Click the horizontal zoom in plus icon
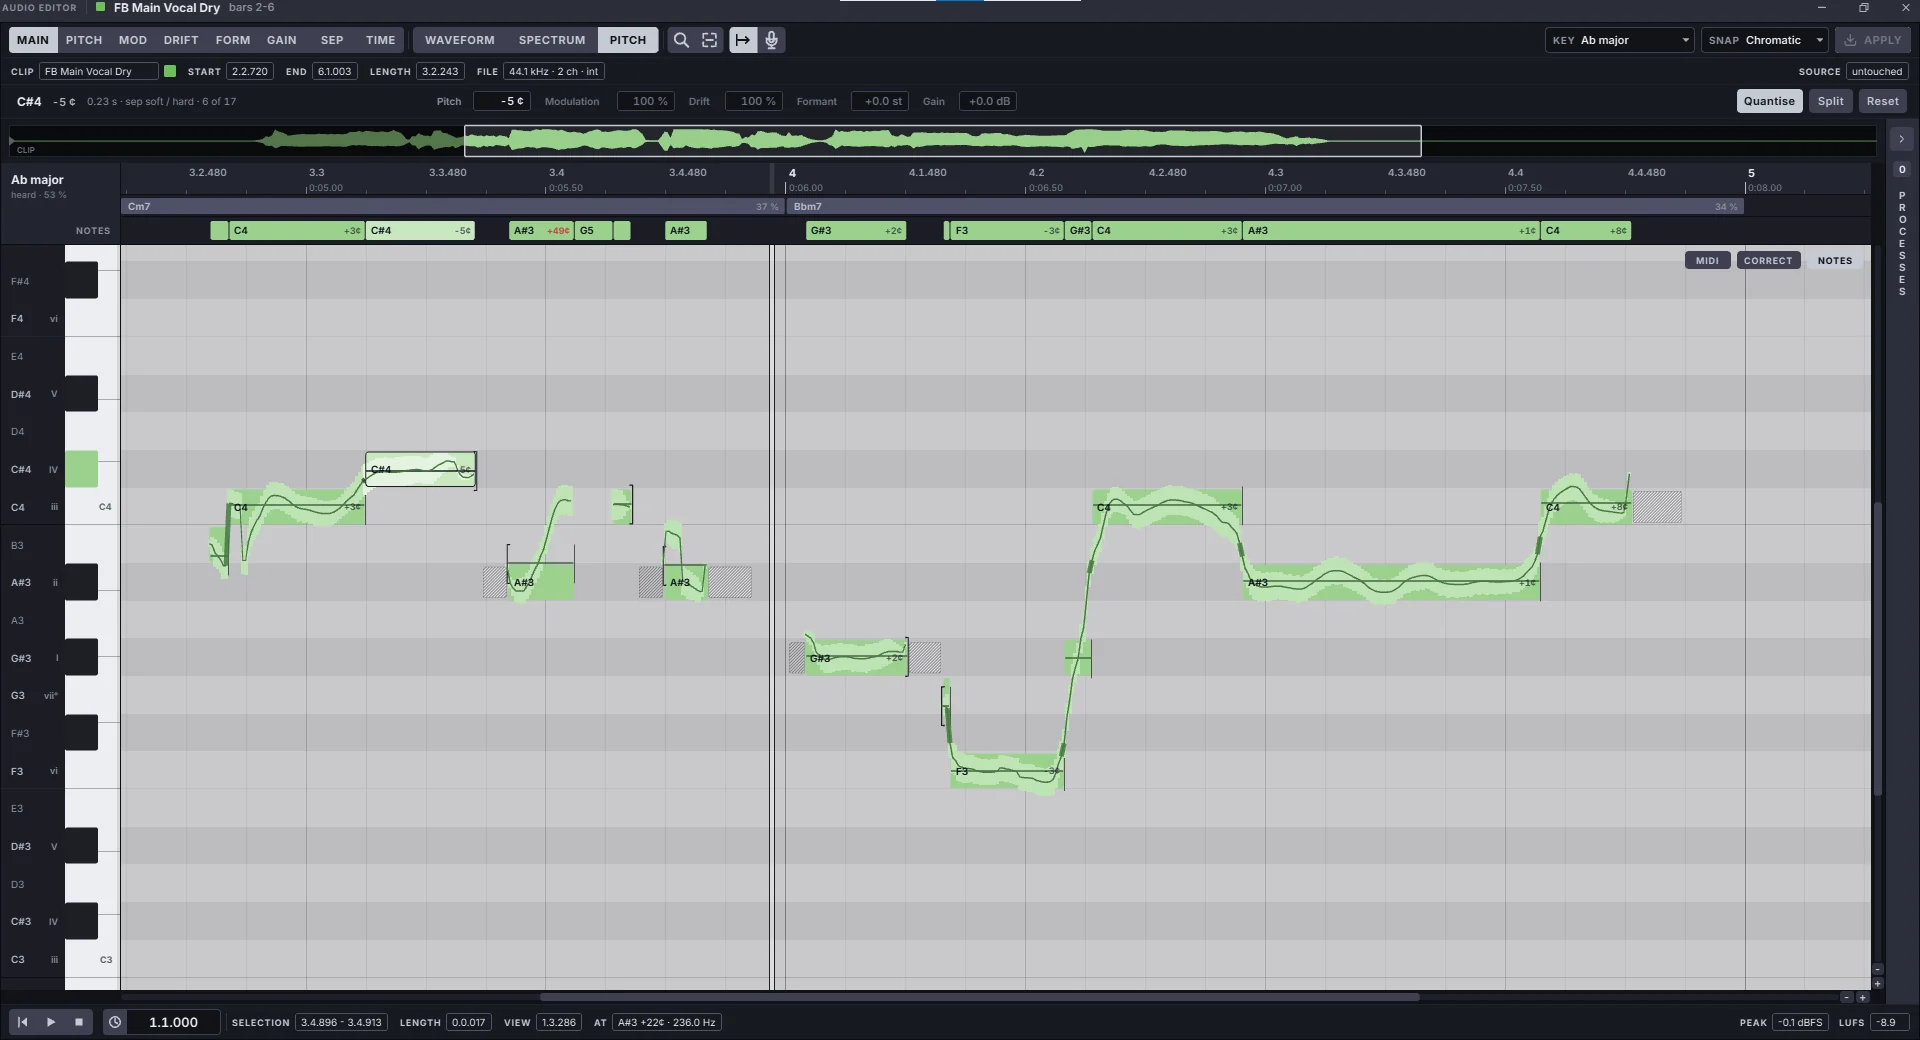This screenshot has width=1920, height=1040. coord(1862,997)
